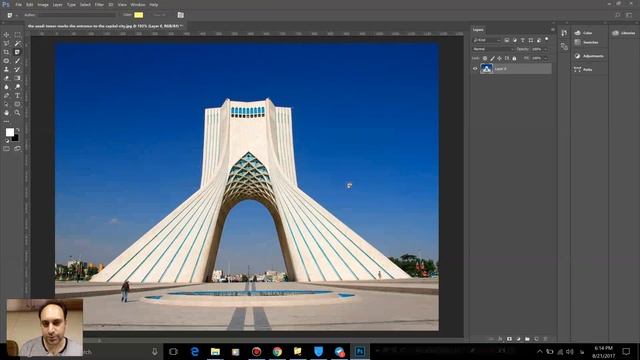The width and height of the screenshot is (640, 360).
Task: Select the Rectangular Marquee tool
Action: [x=17, y=35]
